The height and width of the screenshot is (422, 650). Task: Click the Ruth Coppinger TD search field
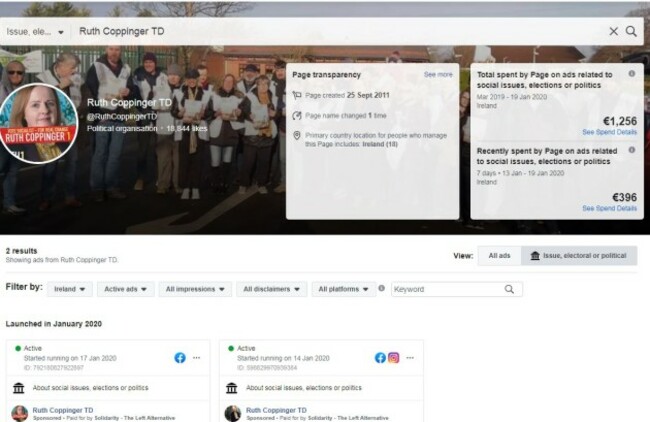(338, 31)
